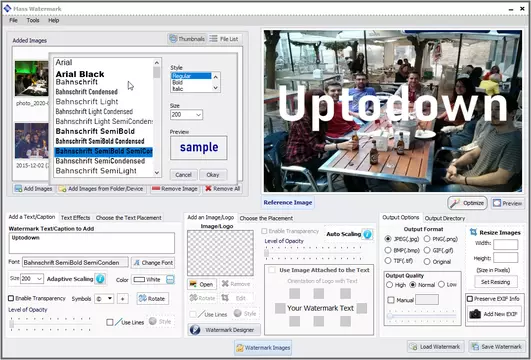Expand the text Size 200 combo box

(x=32, y=279)
